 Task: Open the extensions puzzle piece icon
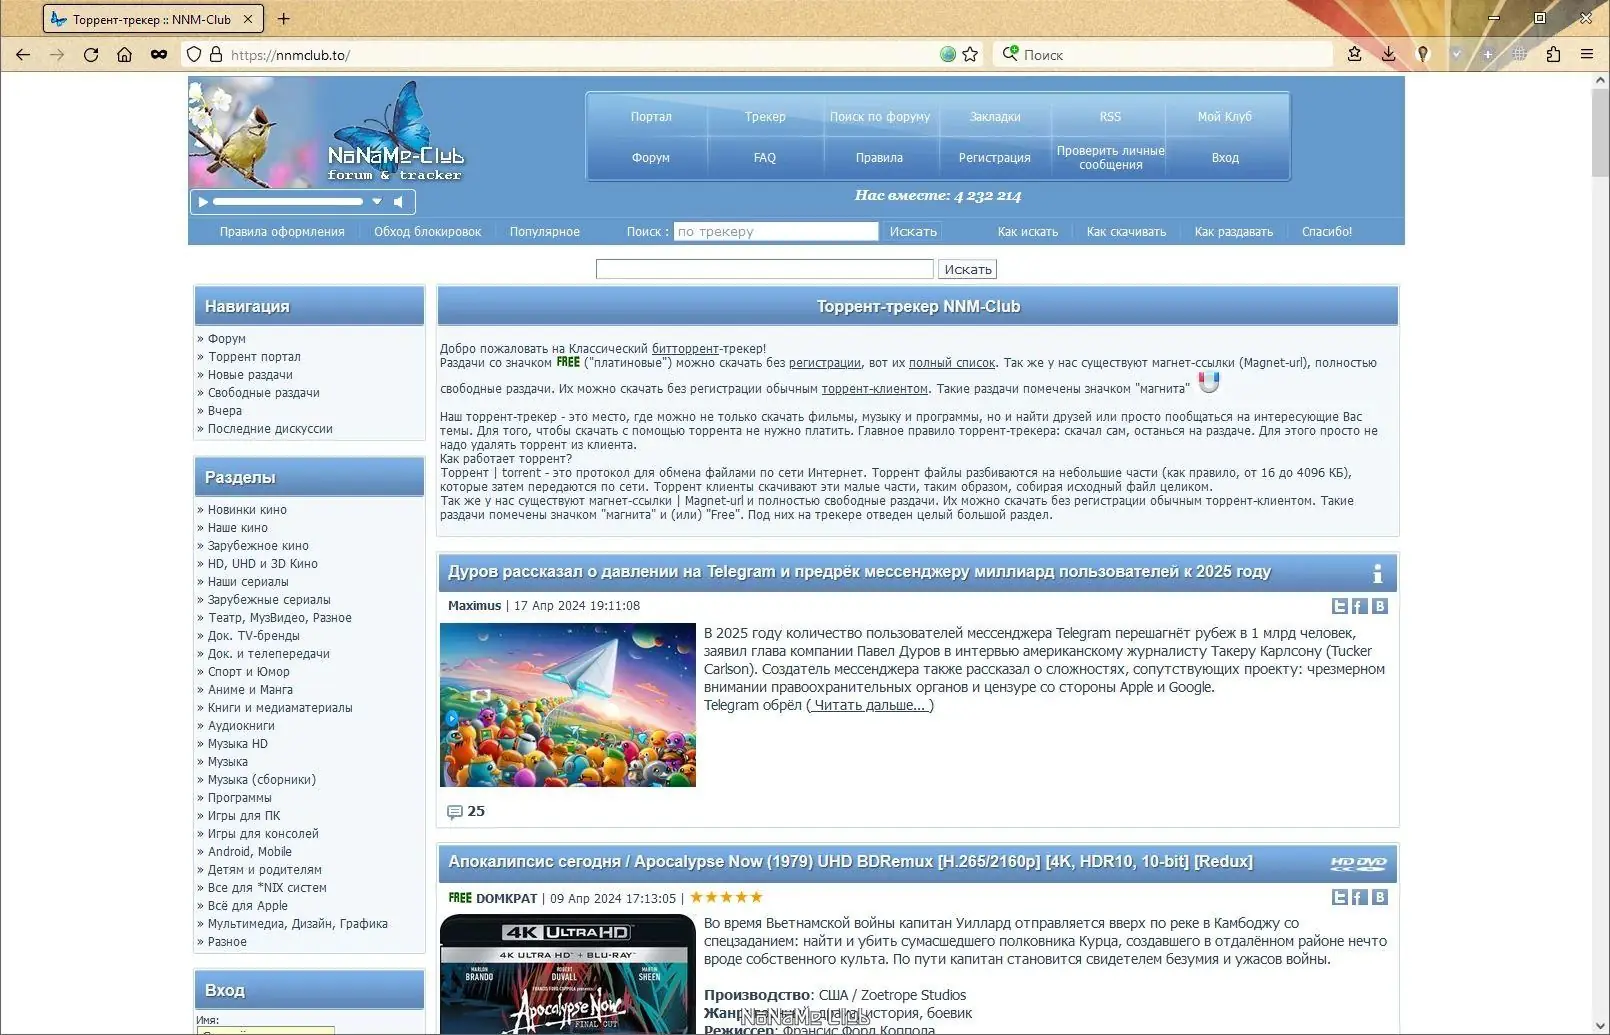1553,55
